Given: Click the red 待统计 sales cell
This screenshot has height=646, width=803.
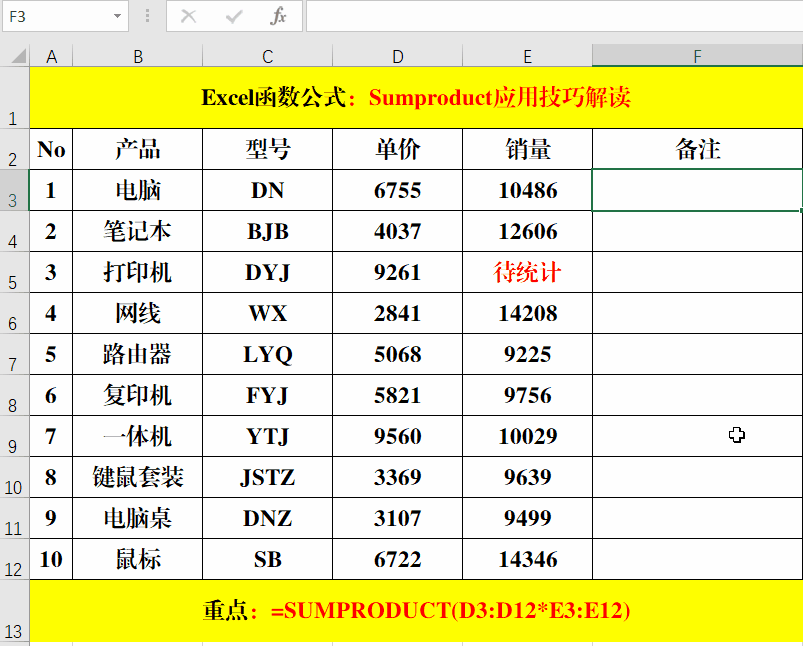Looking at the screenshot, I should (x=527, y=272).
